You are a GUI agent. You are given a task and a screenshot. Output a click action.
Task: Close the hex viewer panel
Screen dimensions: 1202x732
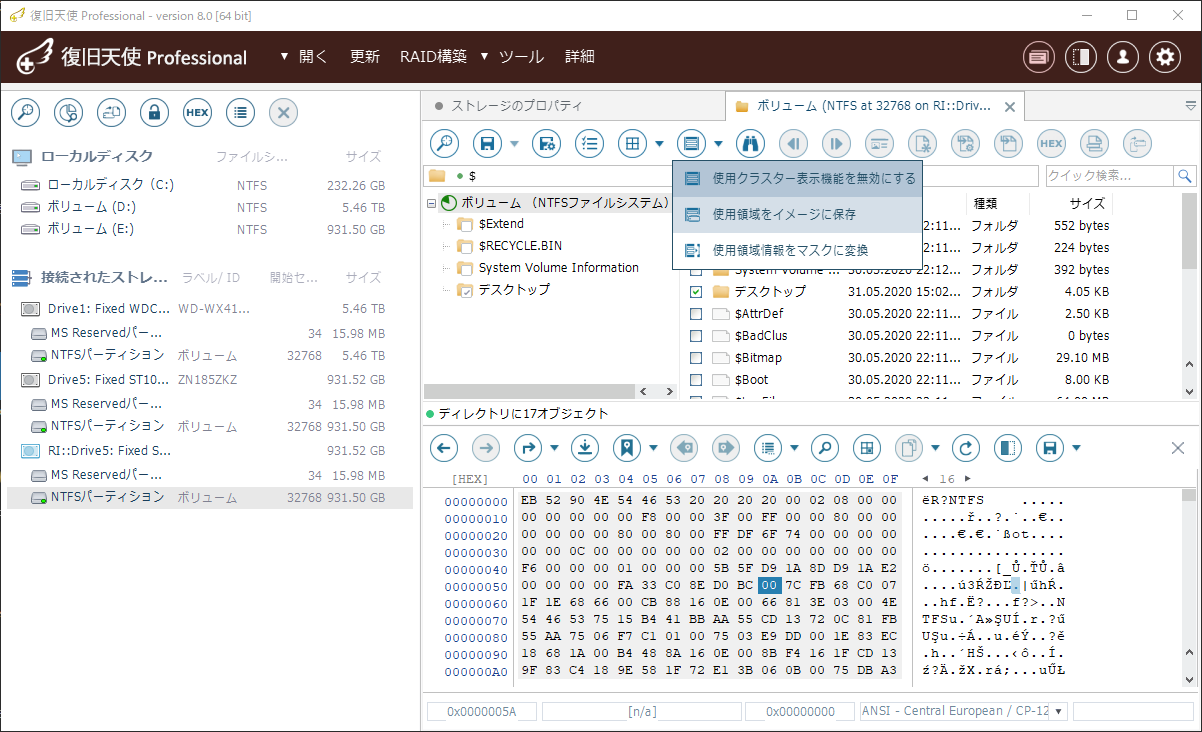[1178, 448]
